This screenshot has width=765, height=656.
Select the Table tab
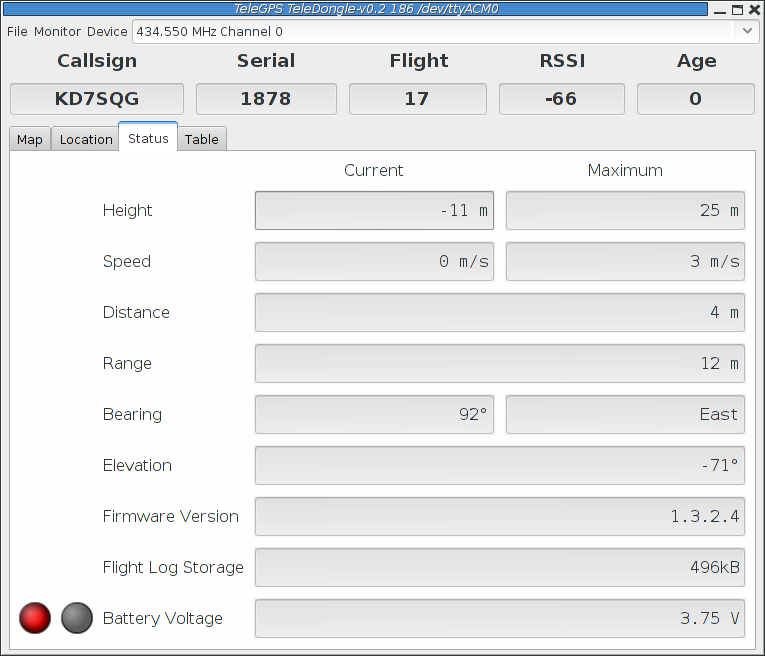(201, 139)
